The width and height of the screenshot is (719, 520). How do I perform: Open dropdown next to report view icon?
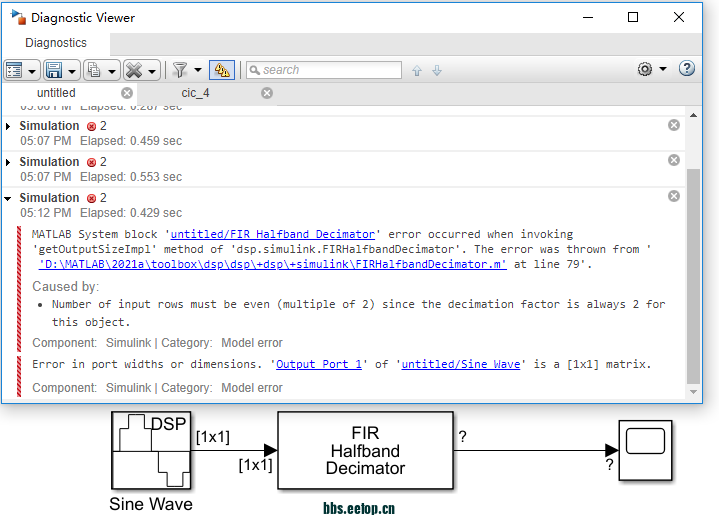(x=32, y=72)
